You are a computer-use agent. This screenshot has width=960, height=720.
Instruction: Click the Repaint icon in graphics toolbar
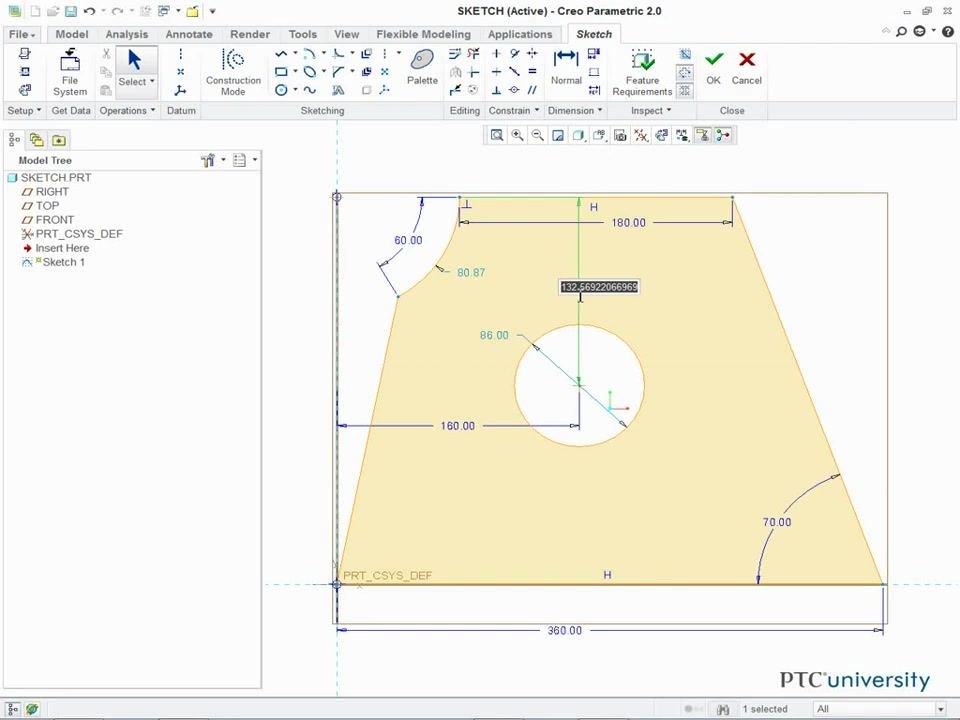[x=558, y=135]
